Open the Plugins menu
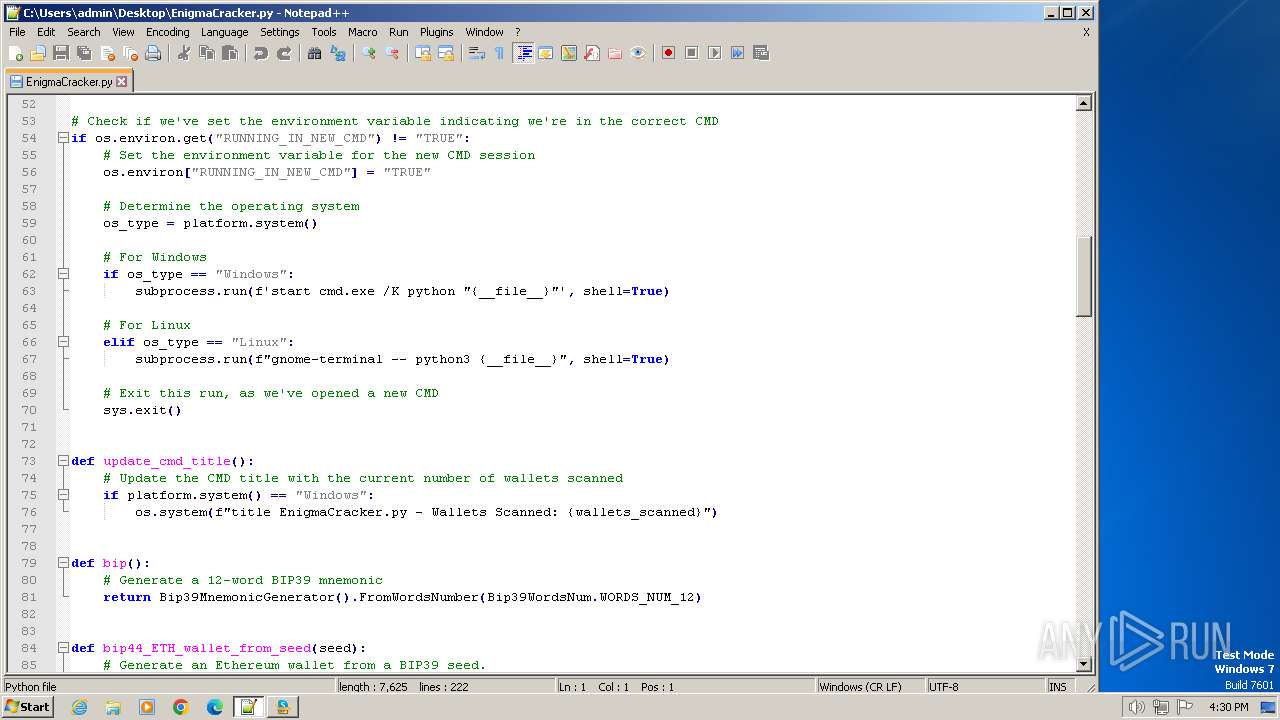 (436, 32)
